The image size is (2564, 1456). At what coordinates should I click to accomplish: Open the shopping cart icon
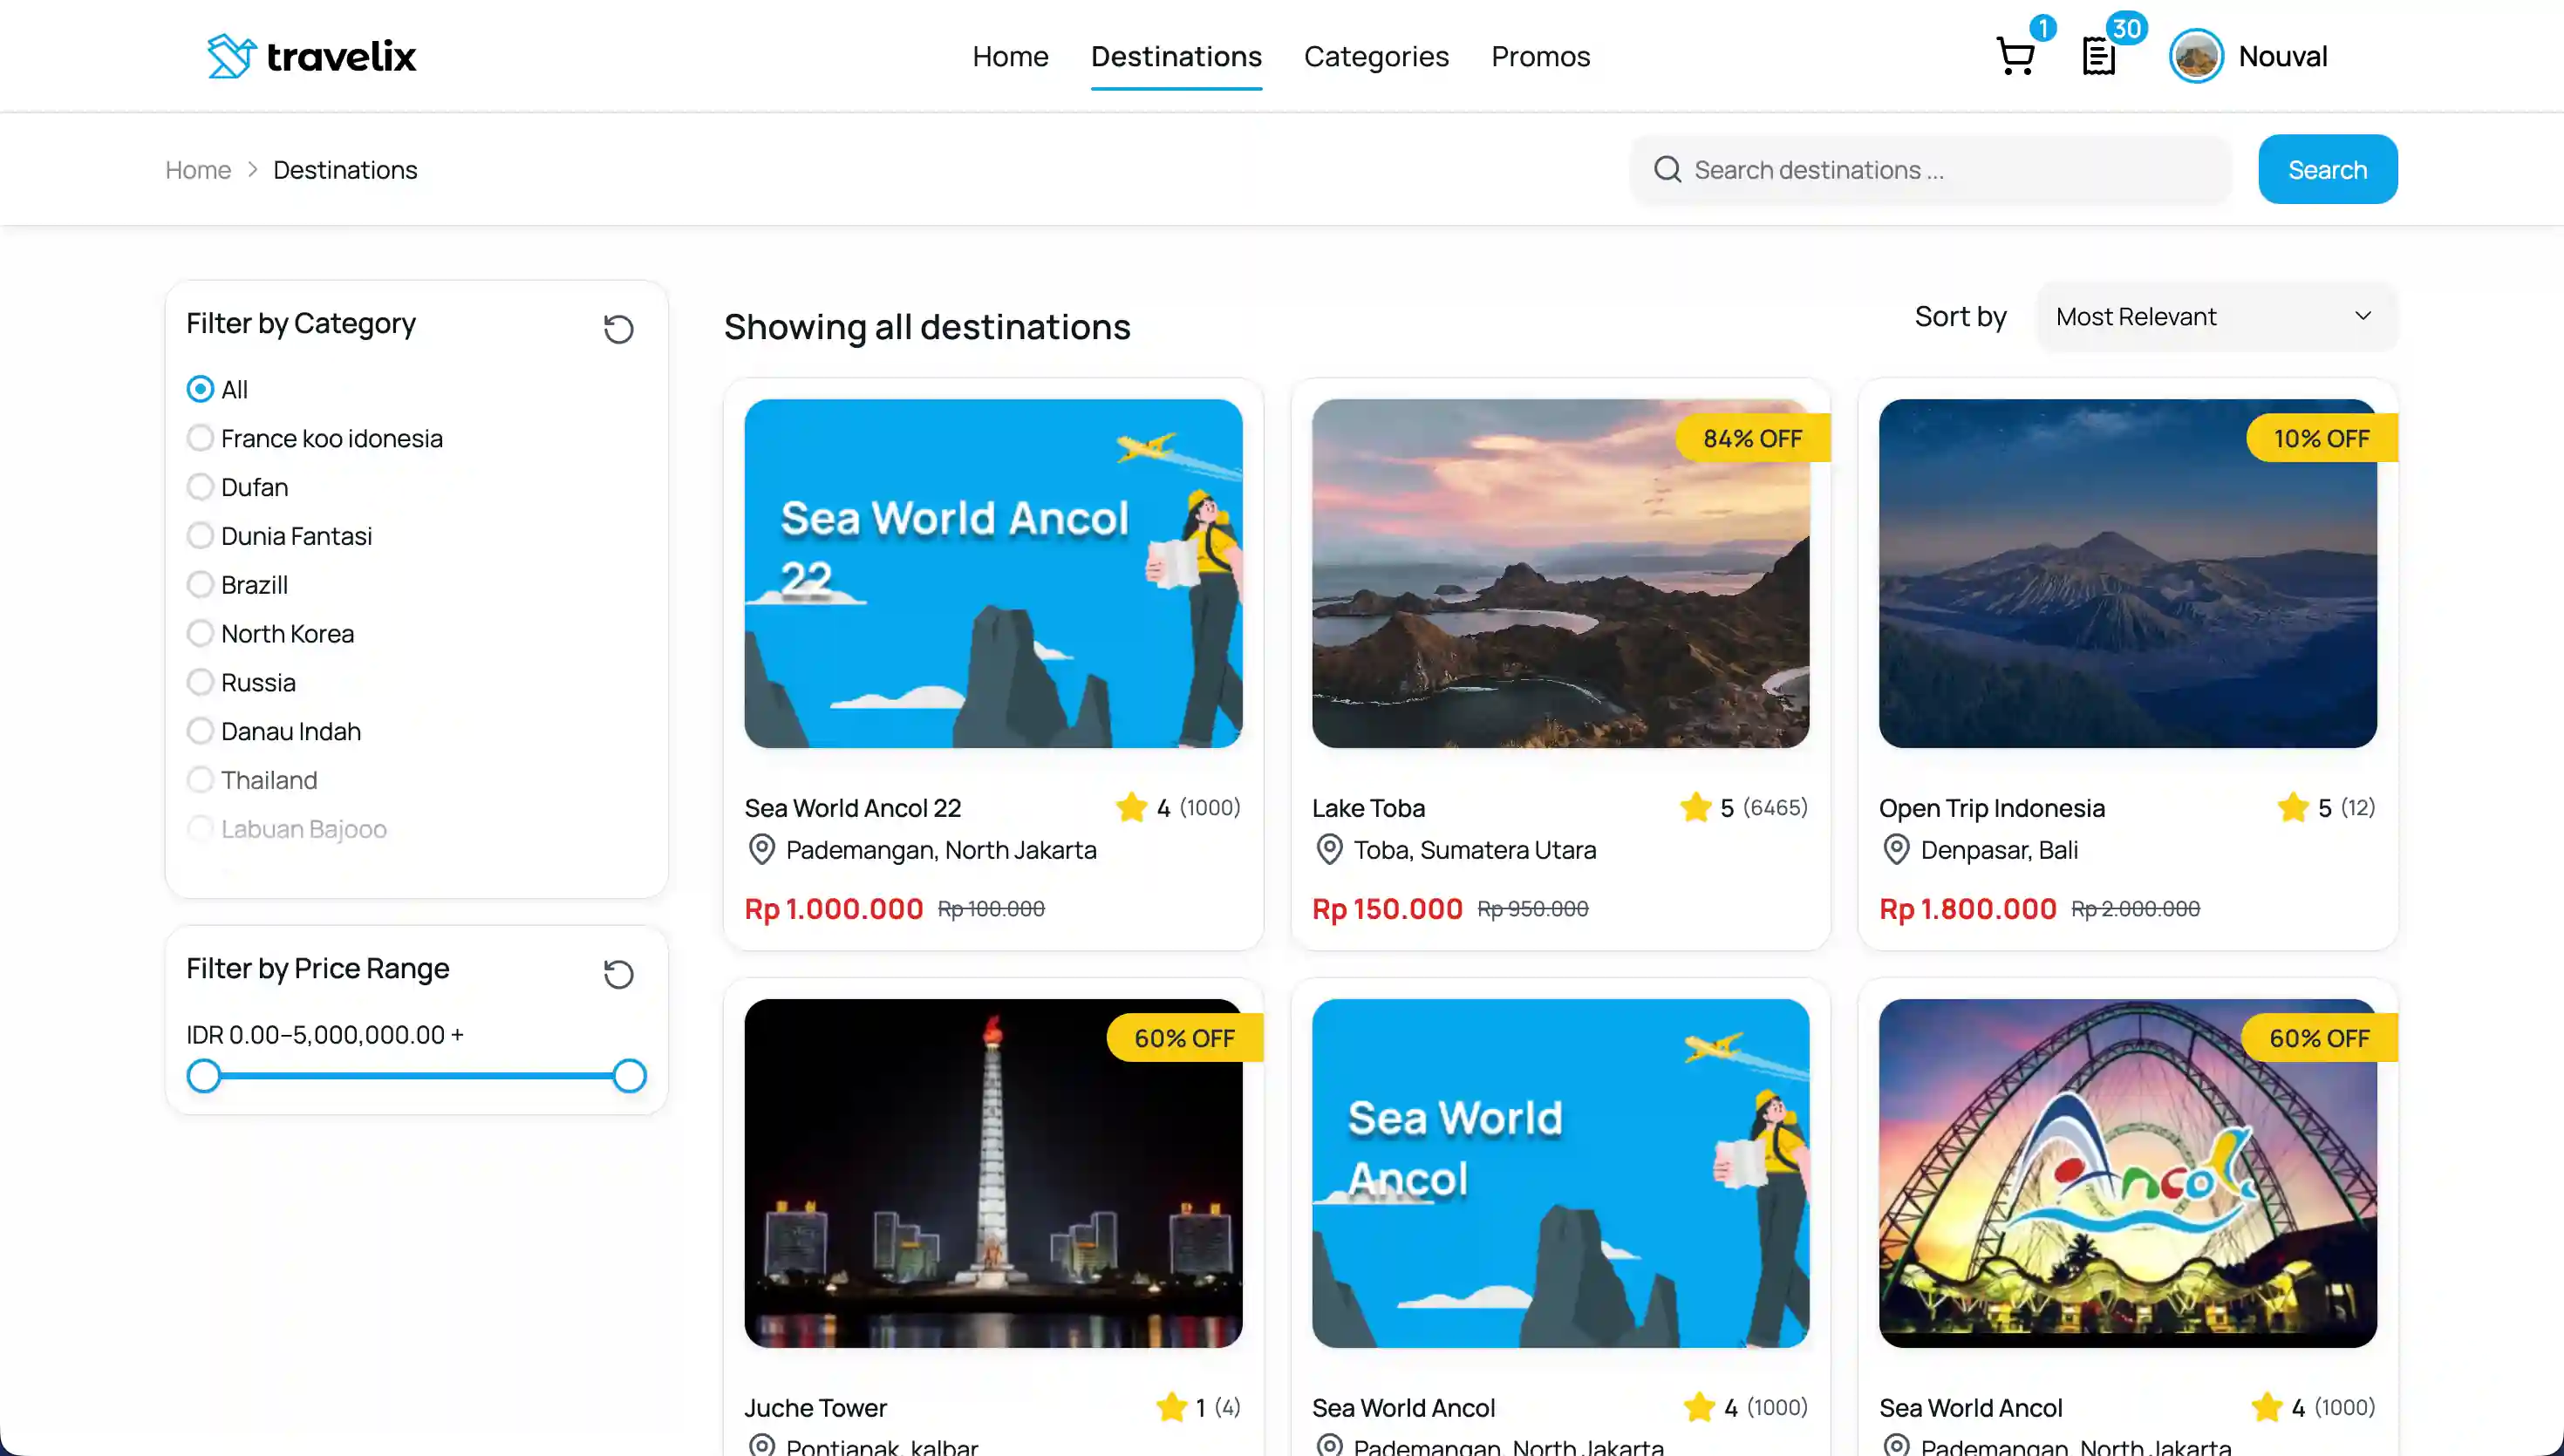tap(2015, 56)
